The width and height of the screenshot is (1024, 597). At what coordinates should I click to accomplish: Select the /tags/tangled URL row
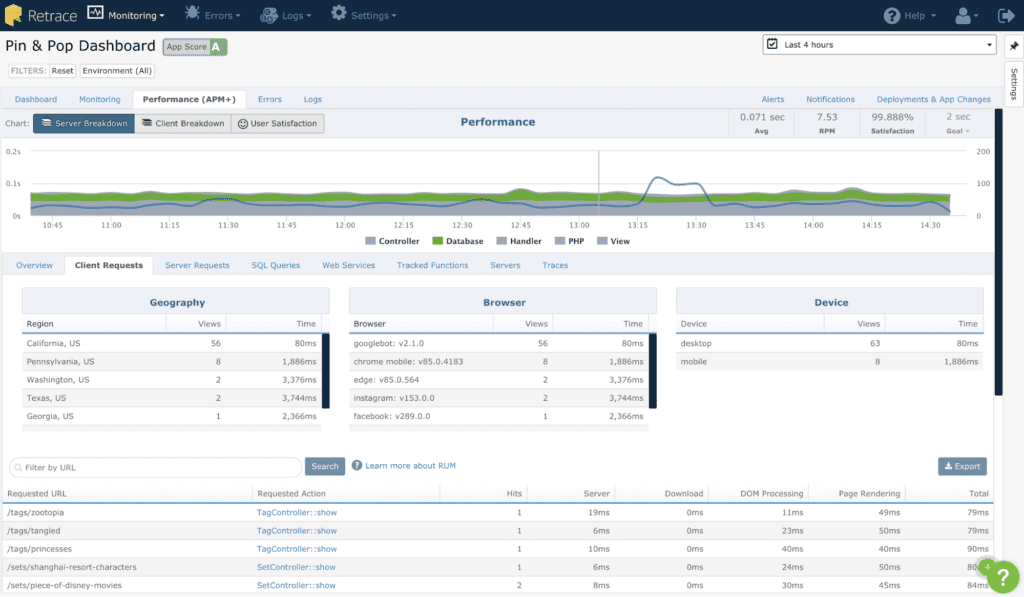point(498,531)
